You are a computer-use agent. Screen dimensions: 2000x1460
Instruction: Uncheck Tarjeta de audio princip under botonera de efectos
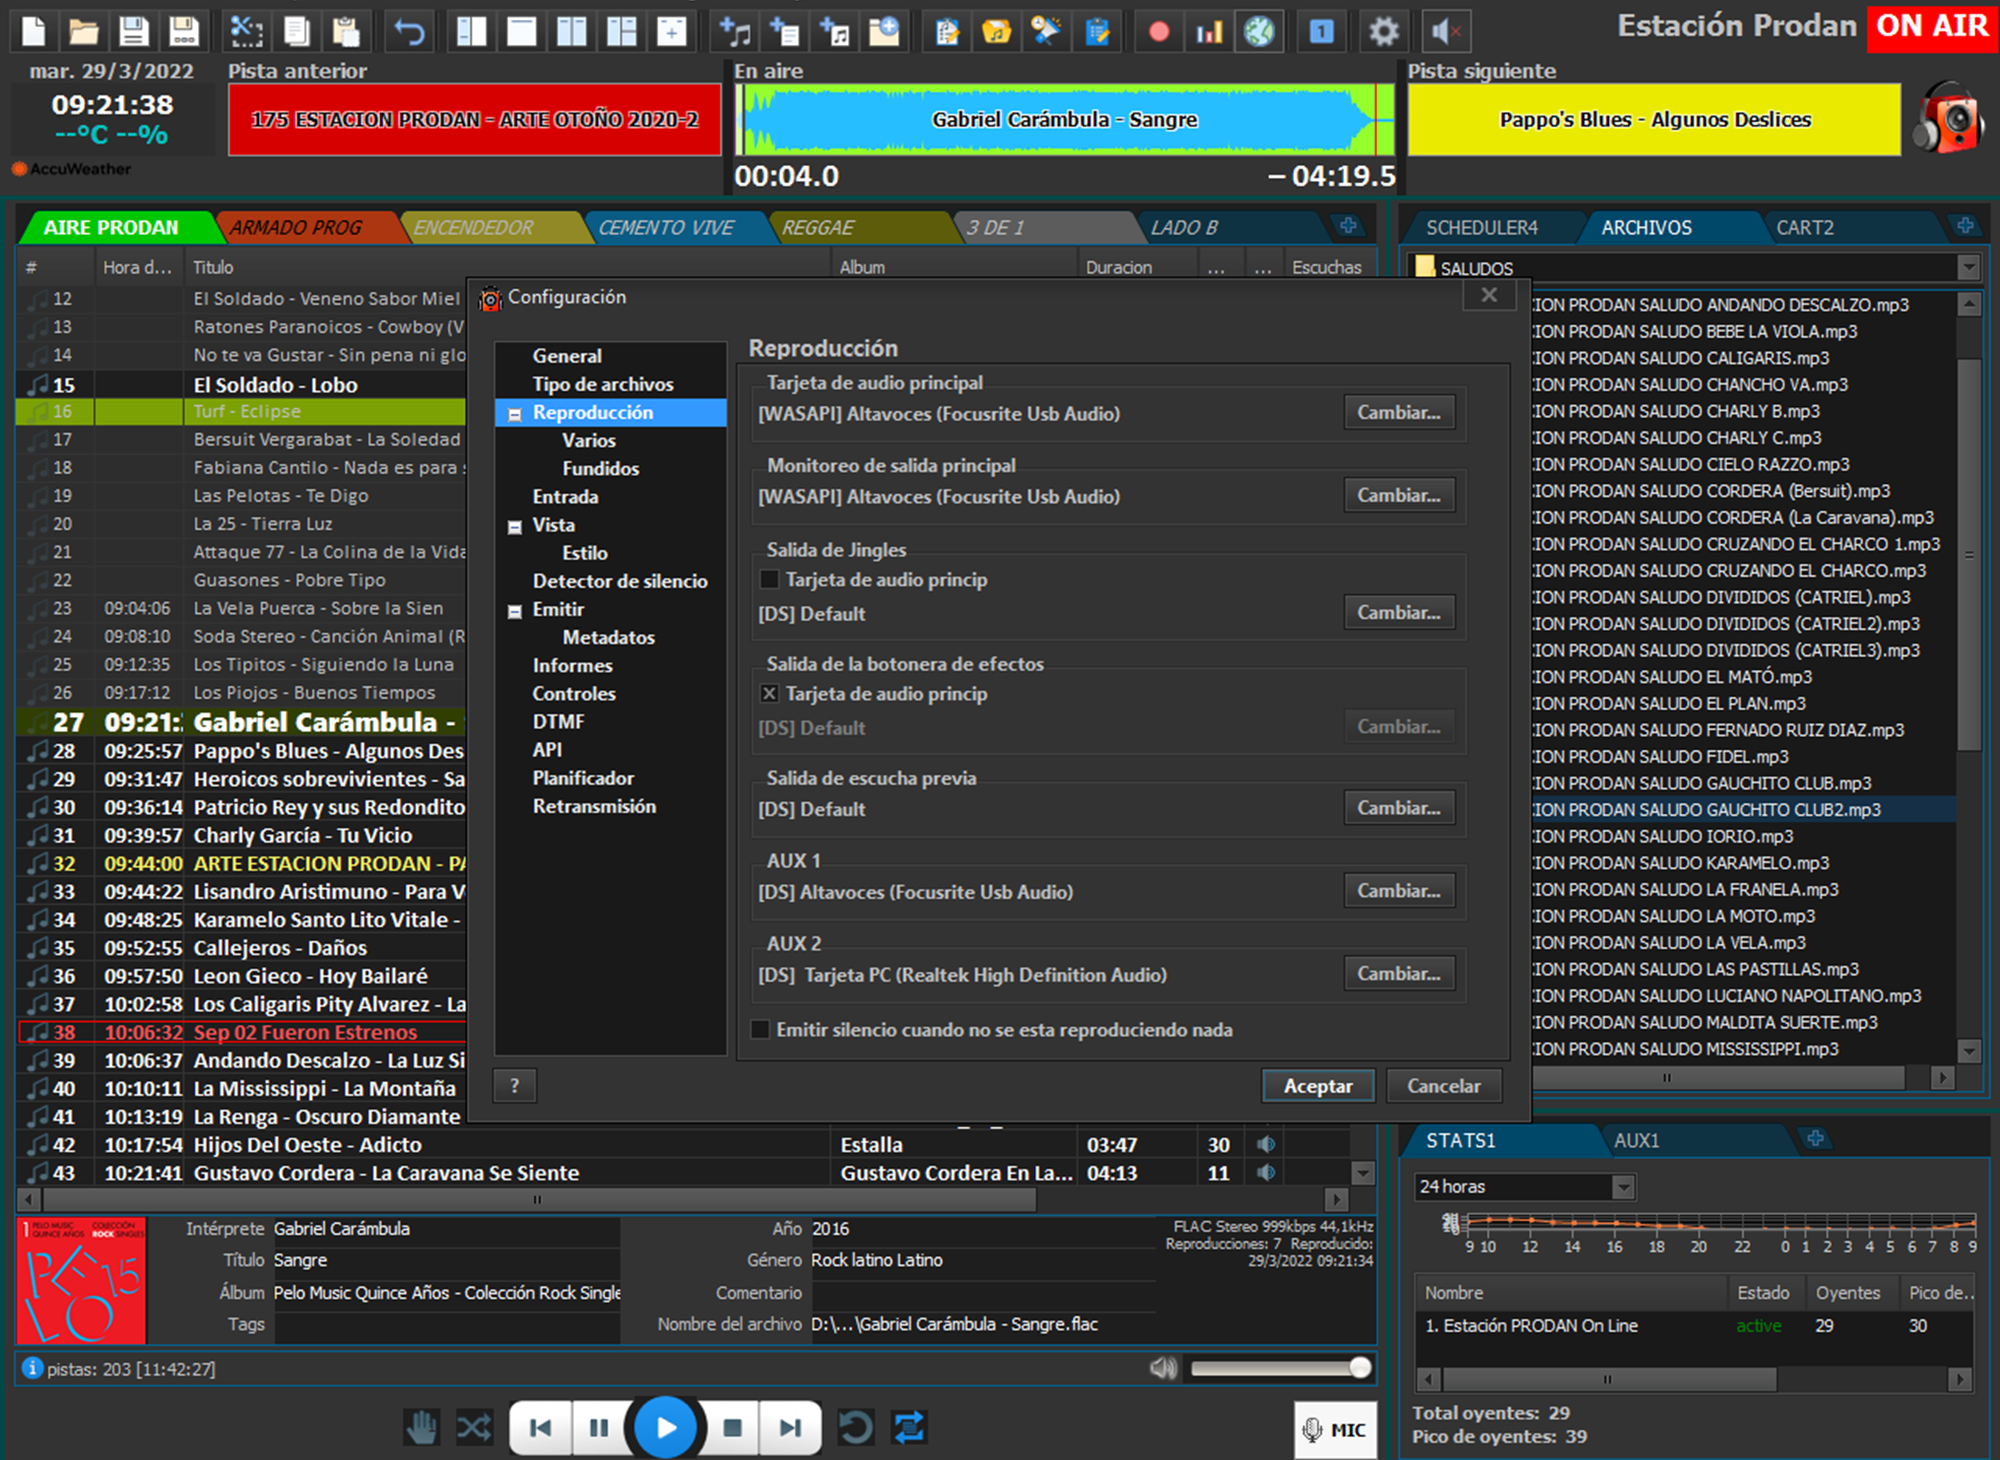[x=769, y=694]
